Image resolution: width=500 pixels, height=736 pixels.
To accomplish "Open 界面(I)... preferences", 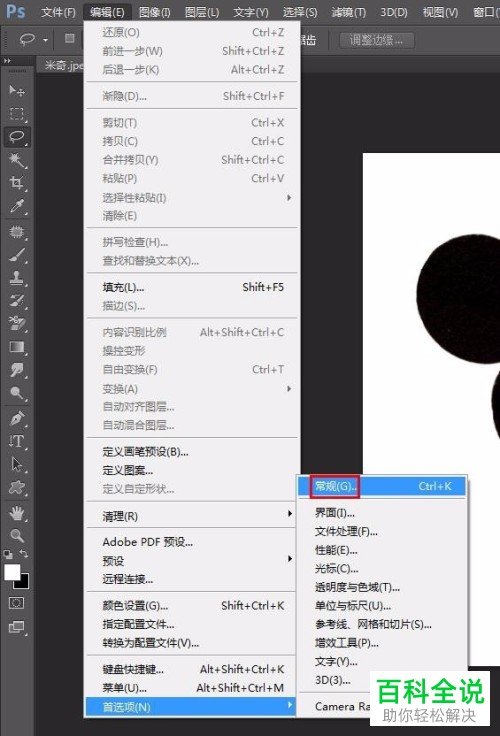I will [382, 513].
